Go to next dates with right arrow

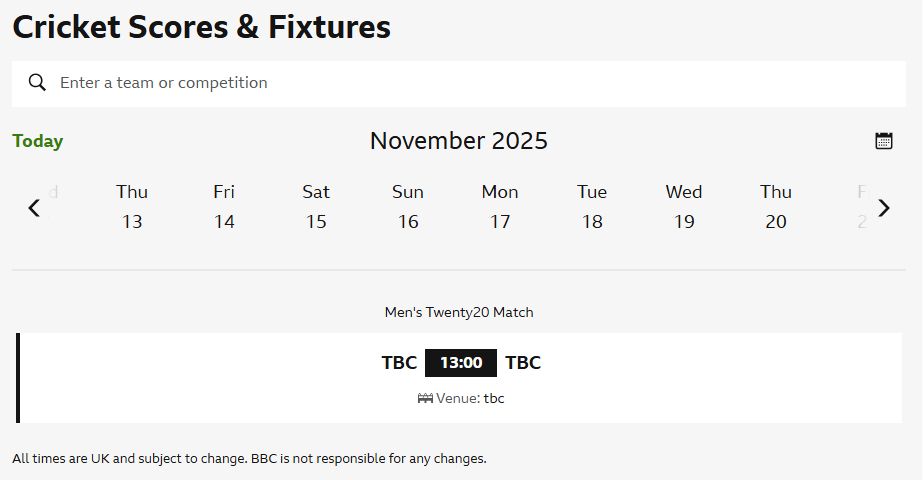coord(884,208)
